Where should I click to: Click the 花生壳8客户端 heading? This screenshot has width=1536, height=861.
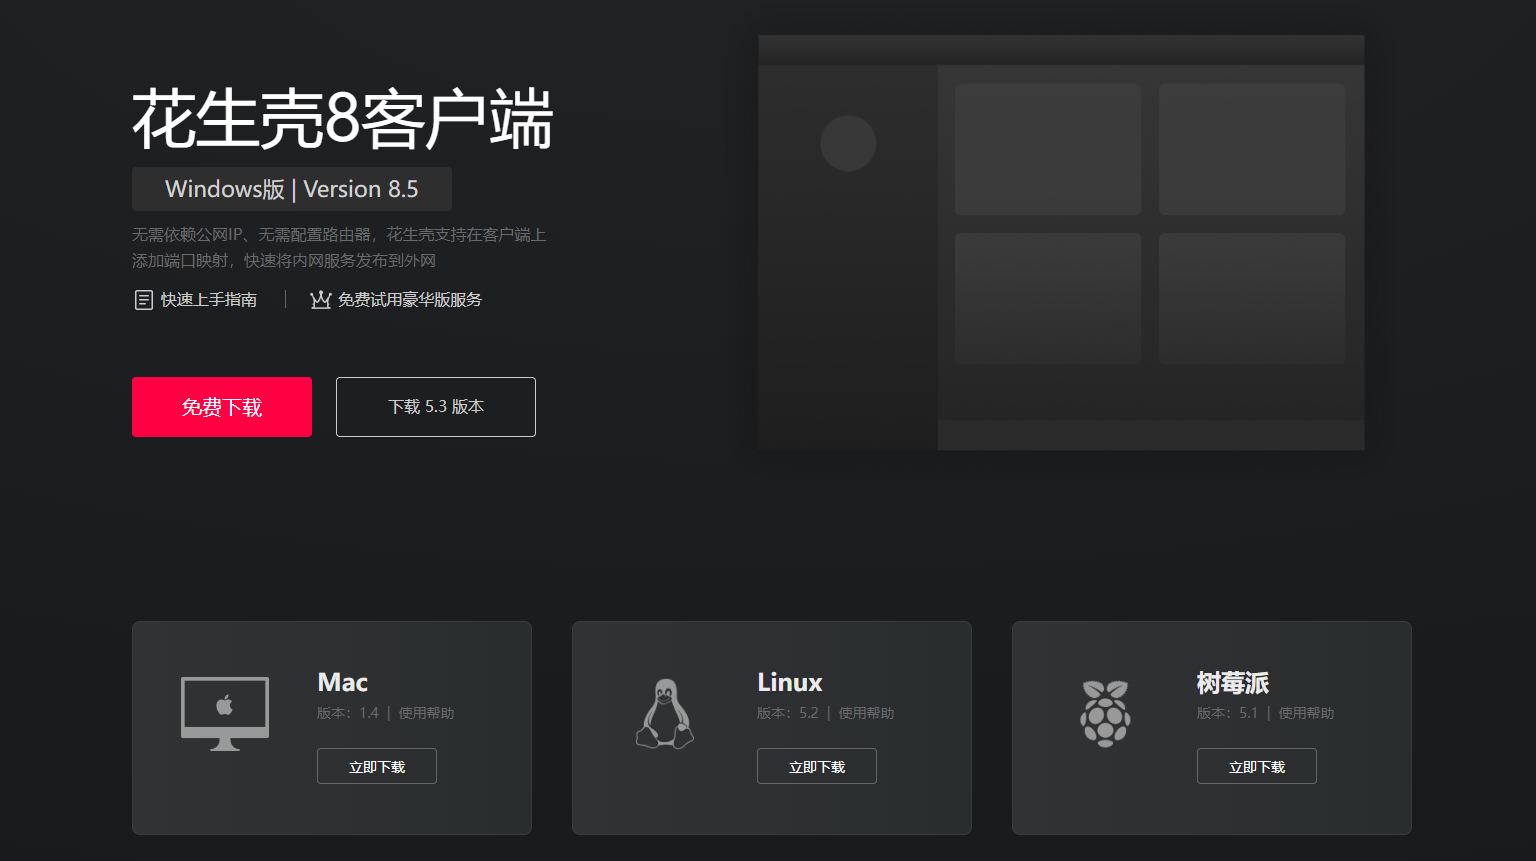(x=342, y=119)
